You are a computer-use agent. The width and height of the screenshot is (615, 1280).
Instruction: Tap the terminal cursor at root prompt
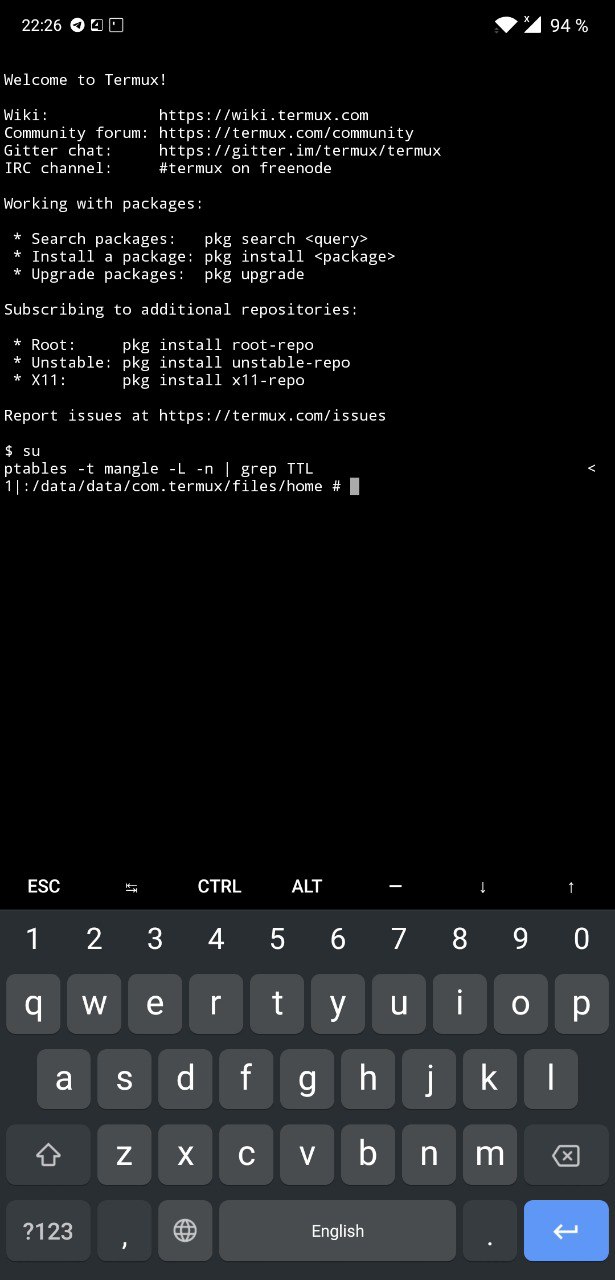354,486
